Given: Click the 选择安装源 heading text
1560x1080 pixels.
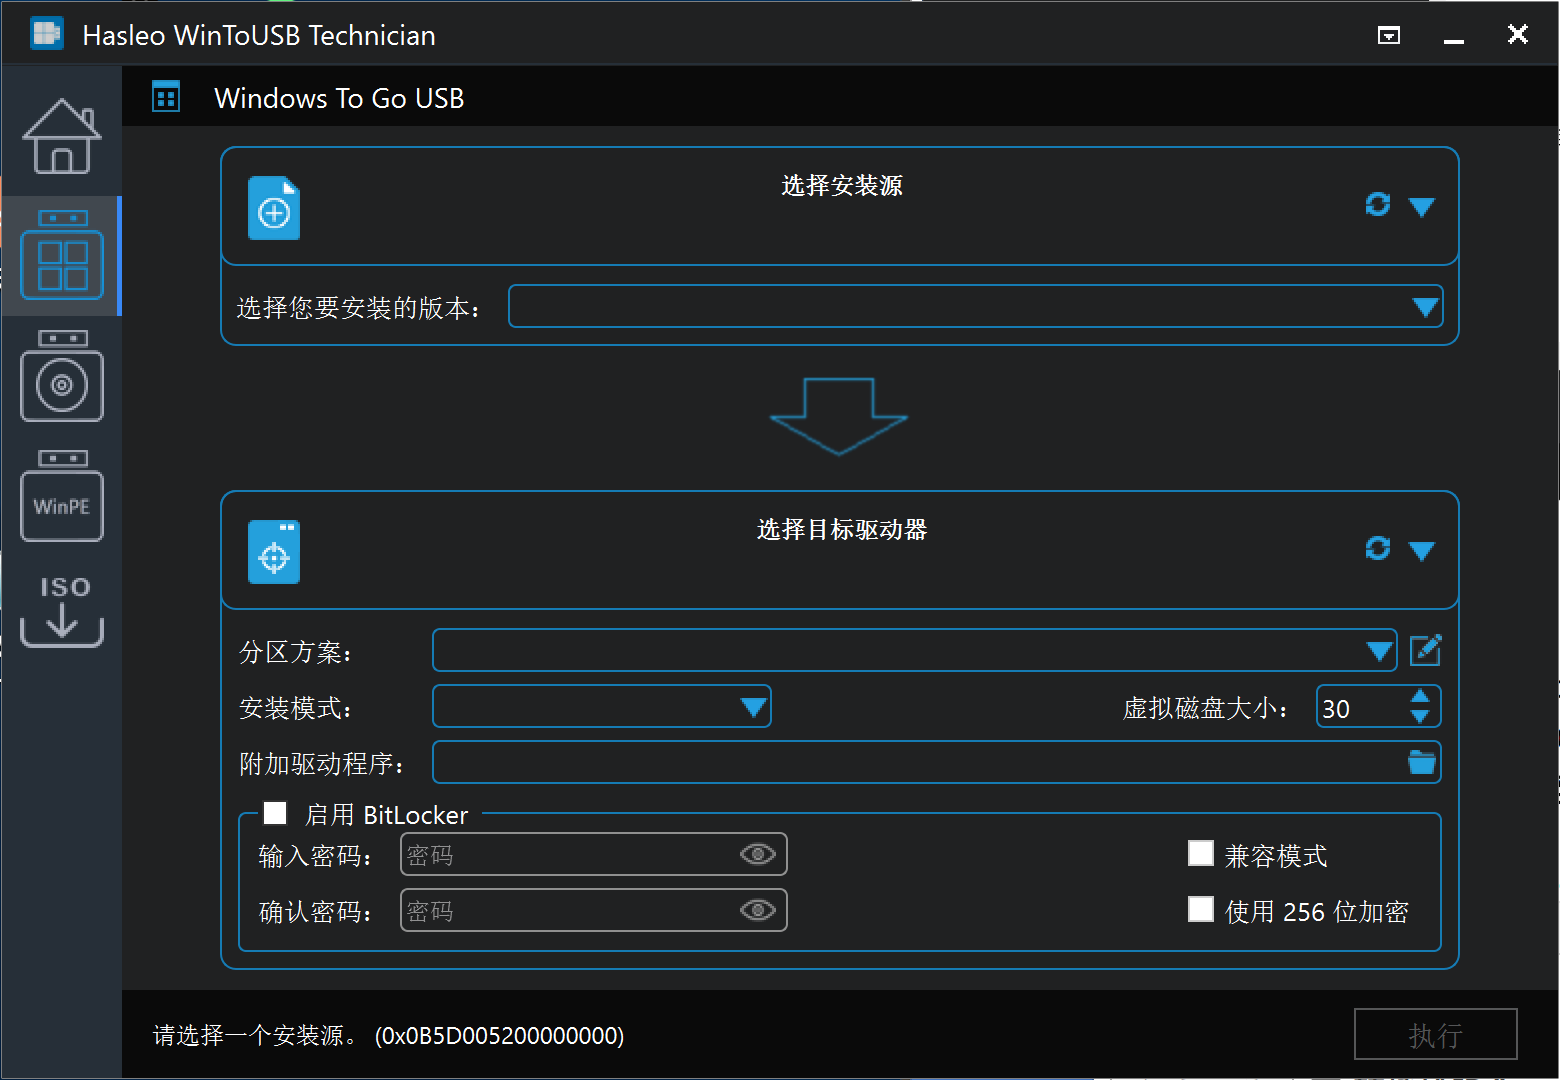Looking at the screenshot, I should click(x=842, y=186).
